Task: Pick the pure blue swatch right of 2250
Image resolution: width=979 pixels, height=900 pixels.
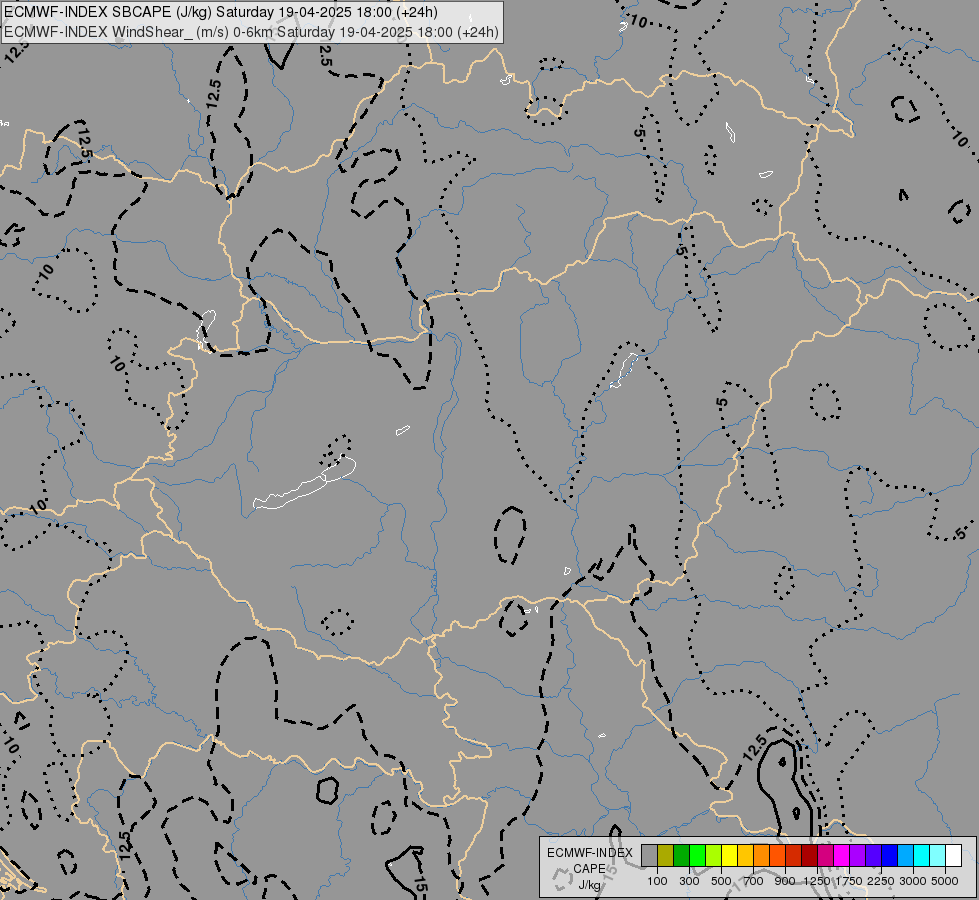Action: point(890,856)
